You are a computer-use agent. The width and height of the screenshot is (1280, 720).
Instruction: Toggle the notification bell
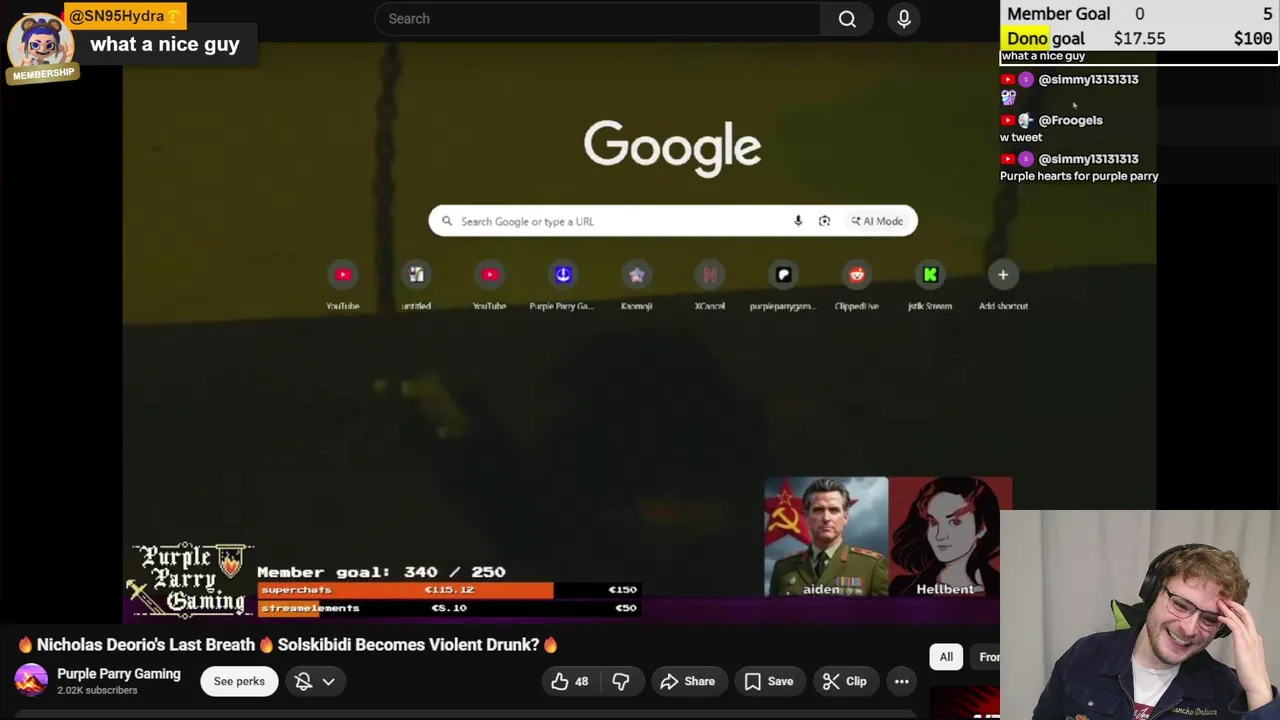(x=304, y=681)
